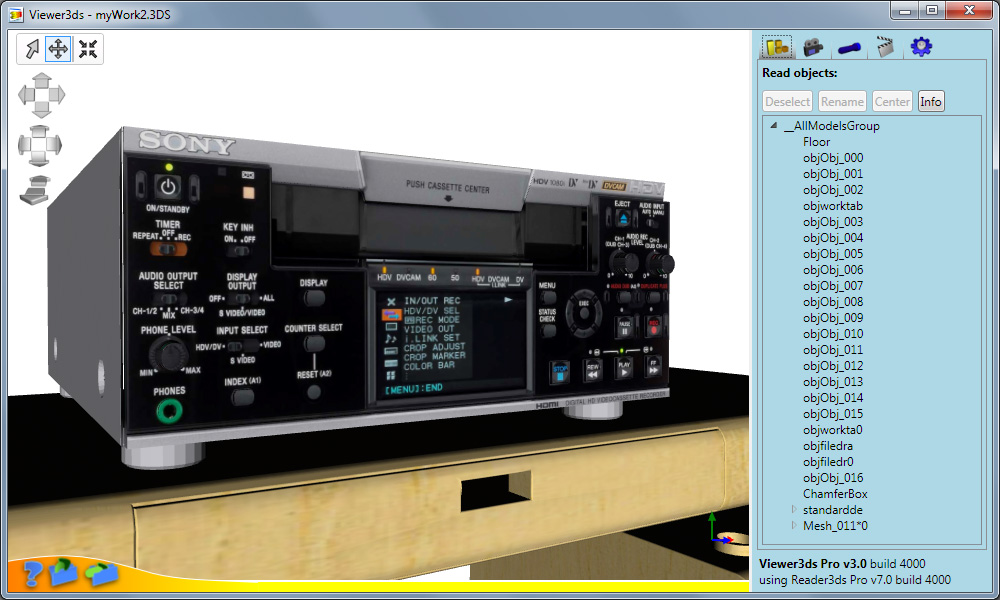Expand the standardde tree node
Screen dimensions: 1000x600
click(x=794, y=509)
